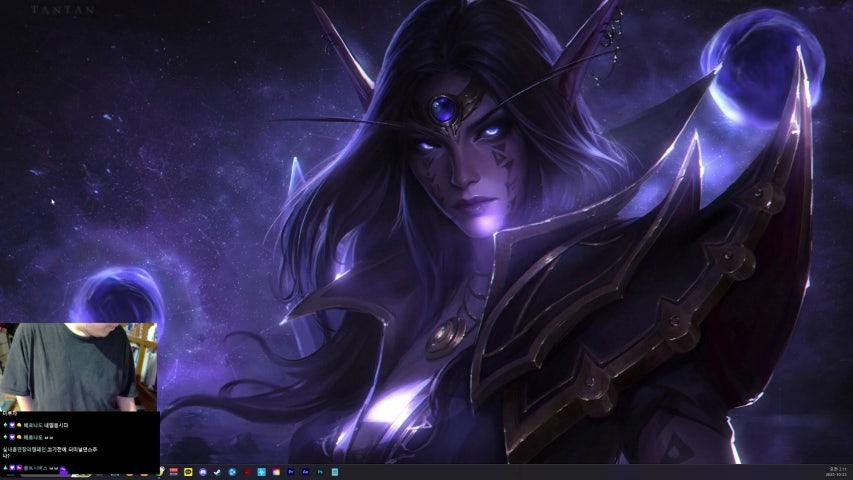Open Discord from the taskbar

click(203, 472)
